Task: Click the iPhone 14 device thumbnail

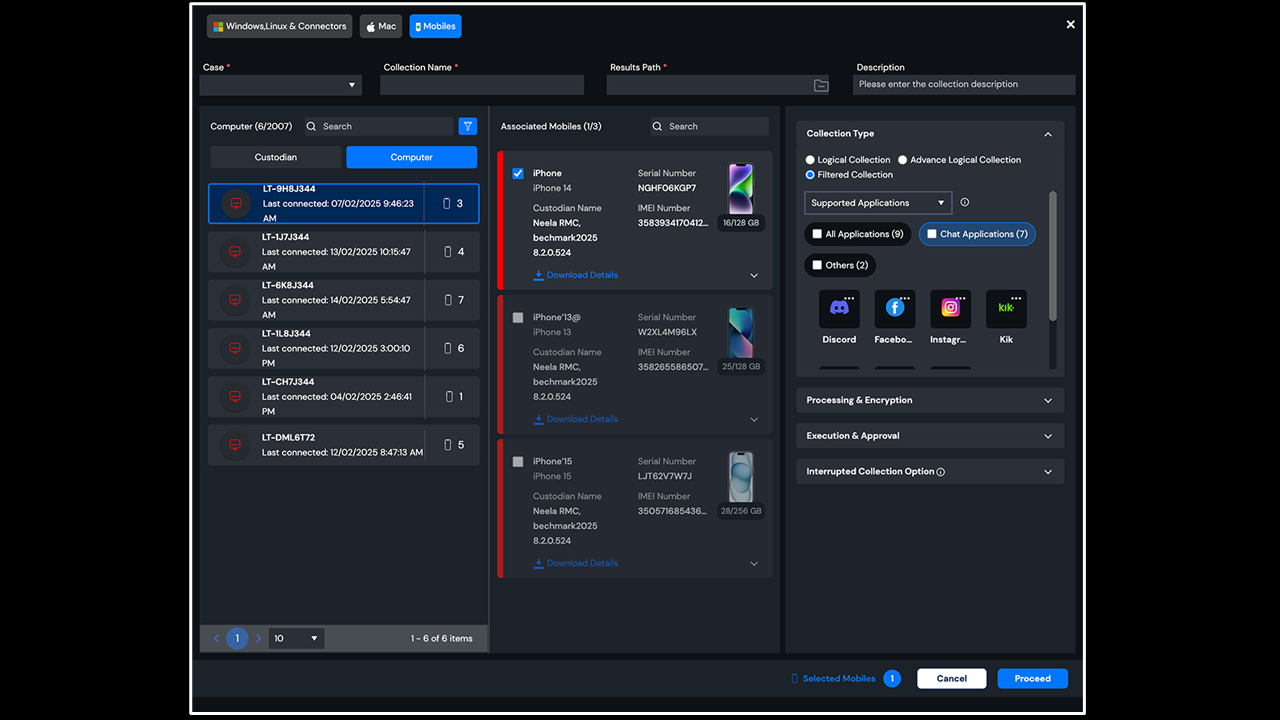Action: (741, 189)
